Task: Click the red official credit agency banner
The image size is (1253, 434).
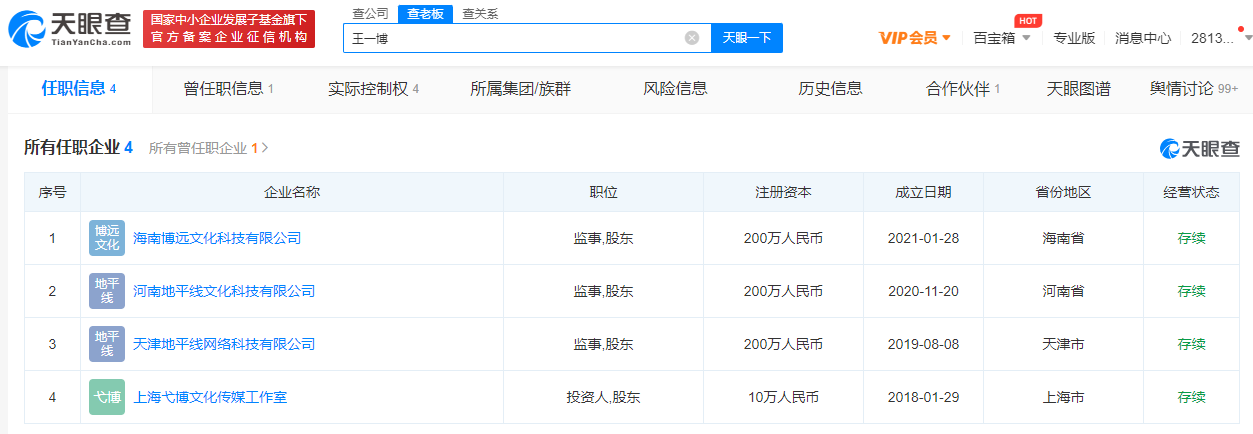Action: 229,29
